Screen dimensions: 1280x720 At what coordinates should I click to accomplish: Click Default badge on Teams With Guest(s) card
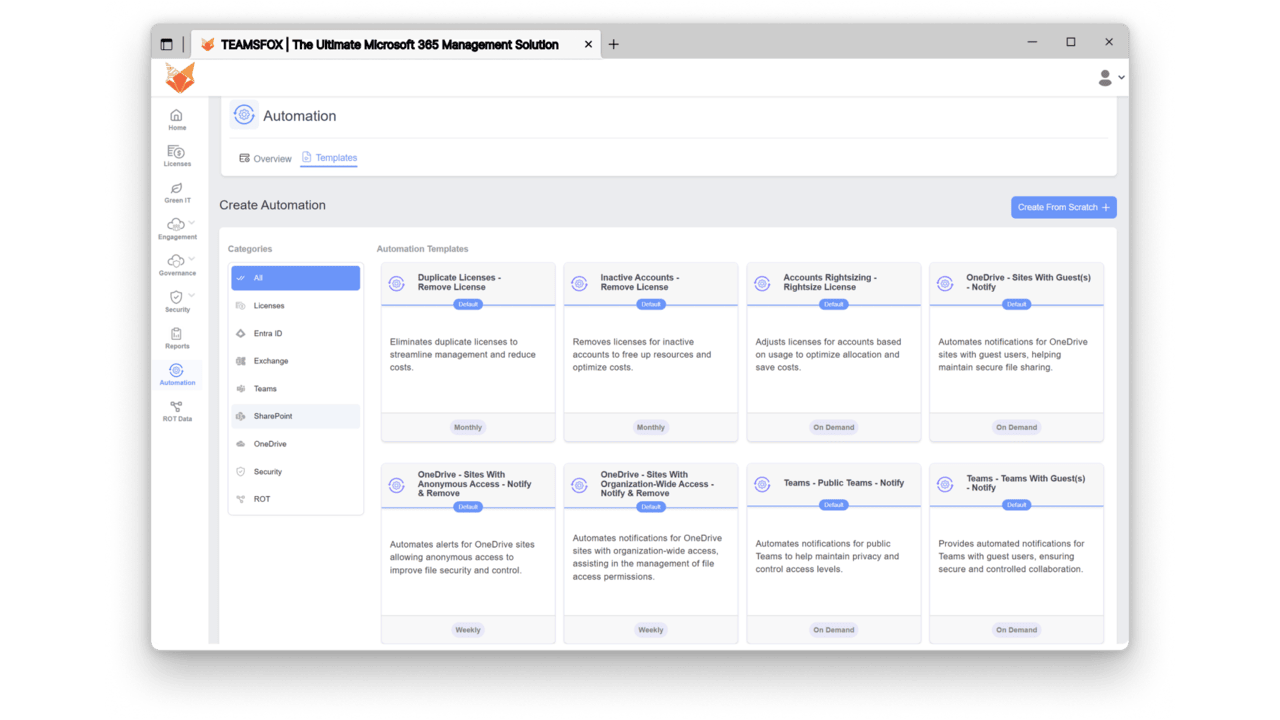tap(1016, 505)
